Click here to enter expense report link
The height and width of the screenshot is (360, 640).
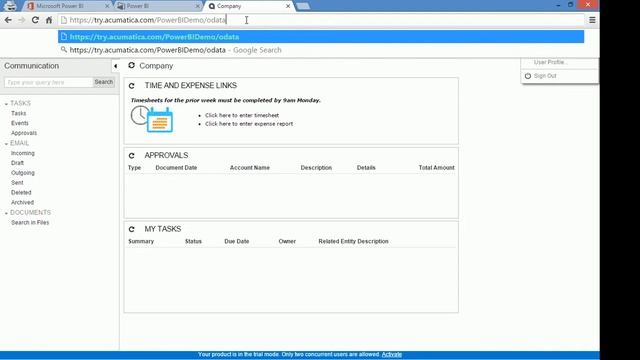[x=249, y=124]
